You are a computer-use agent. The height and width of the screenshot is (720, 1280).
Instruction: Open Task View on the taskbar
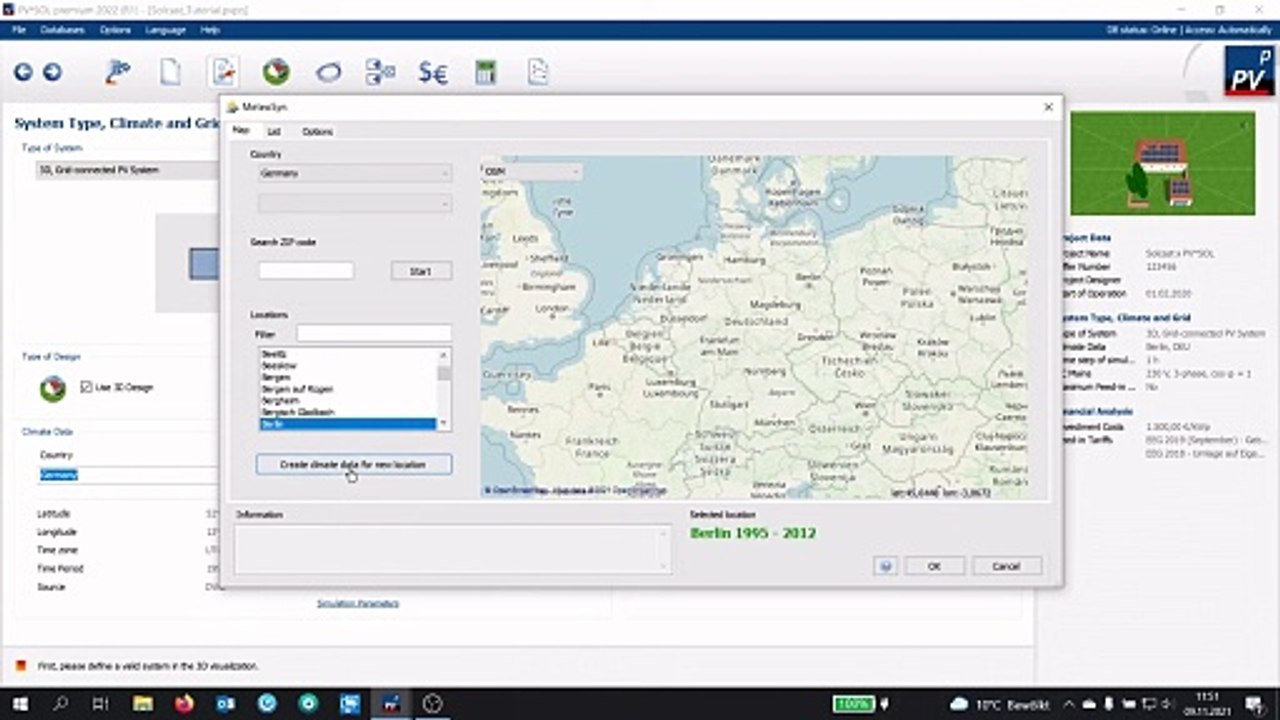100,704
